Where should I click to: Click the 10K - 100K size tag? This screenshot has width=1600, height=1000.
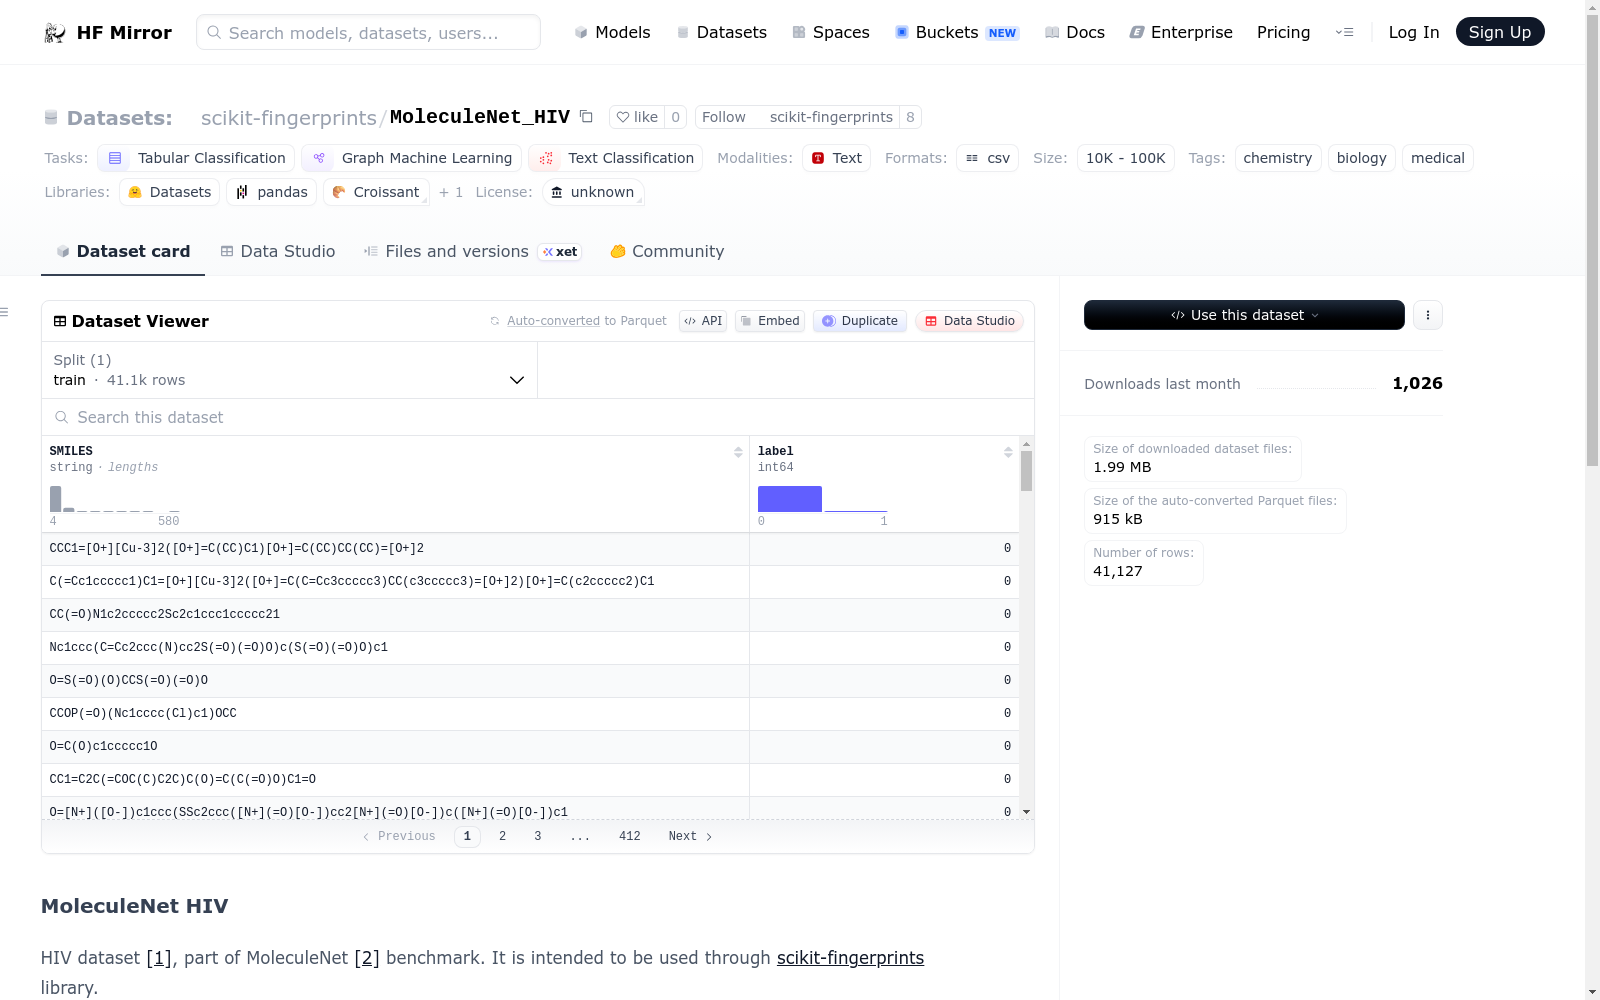pos(1126,158)
